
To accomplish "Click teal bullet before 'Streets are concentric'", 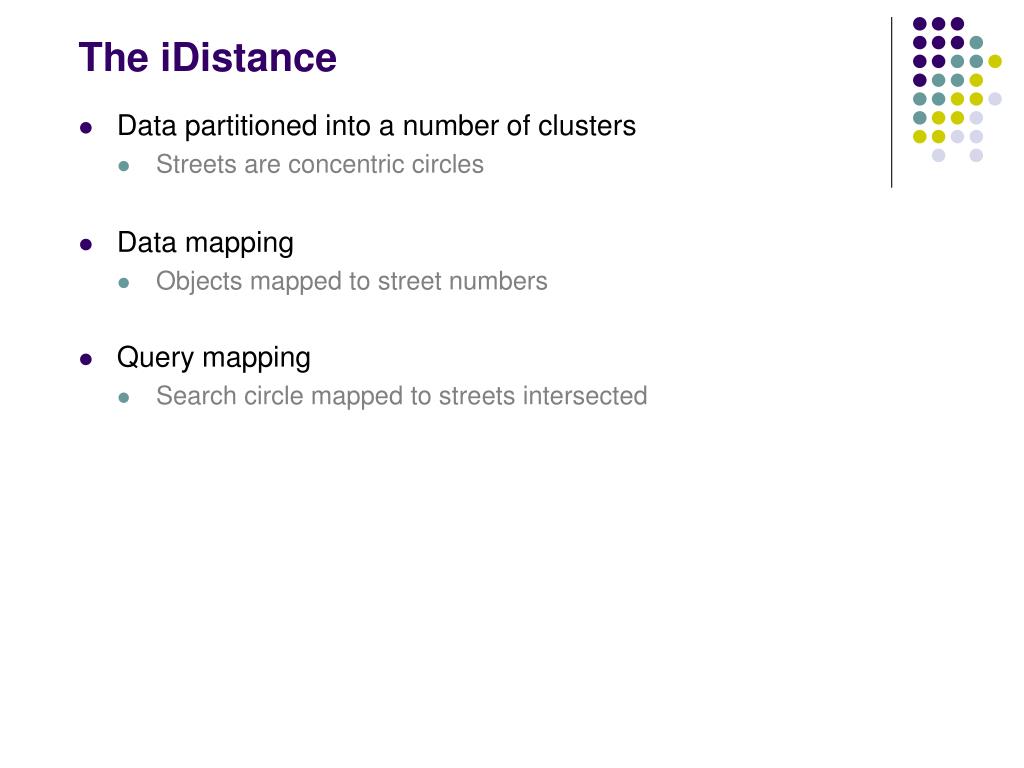I will pyautogui.click(x=124, y=167).
